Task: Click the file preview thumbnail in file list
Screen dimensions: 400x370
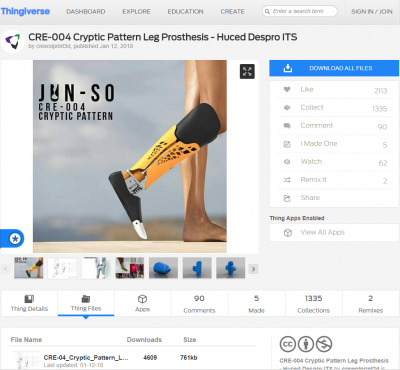Action: point(25,361)
